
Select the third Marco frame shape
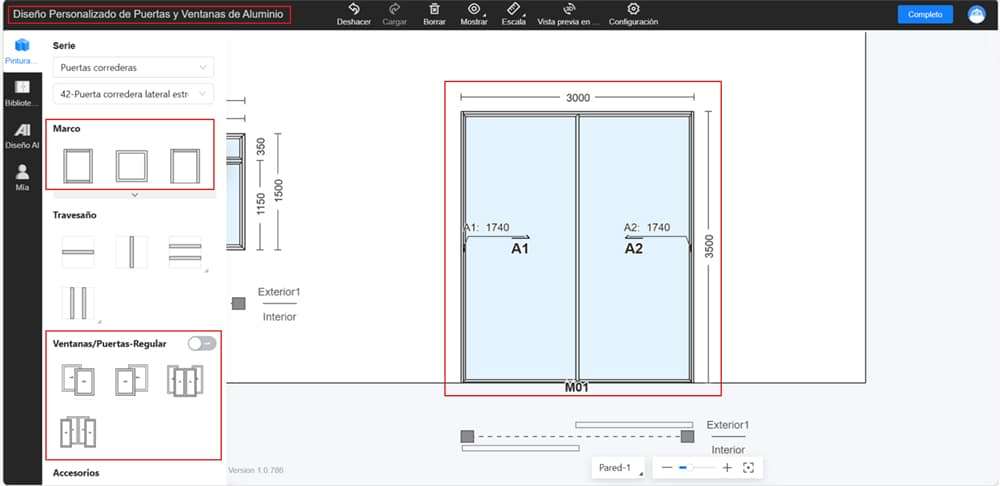point(185,166)
